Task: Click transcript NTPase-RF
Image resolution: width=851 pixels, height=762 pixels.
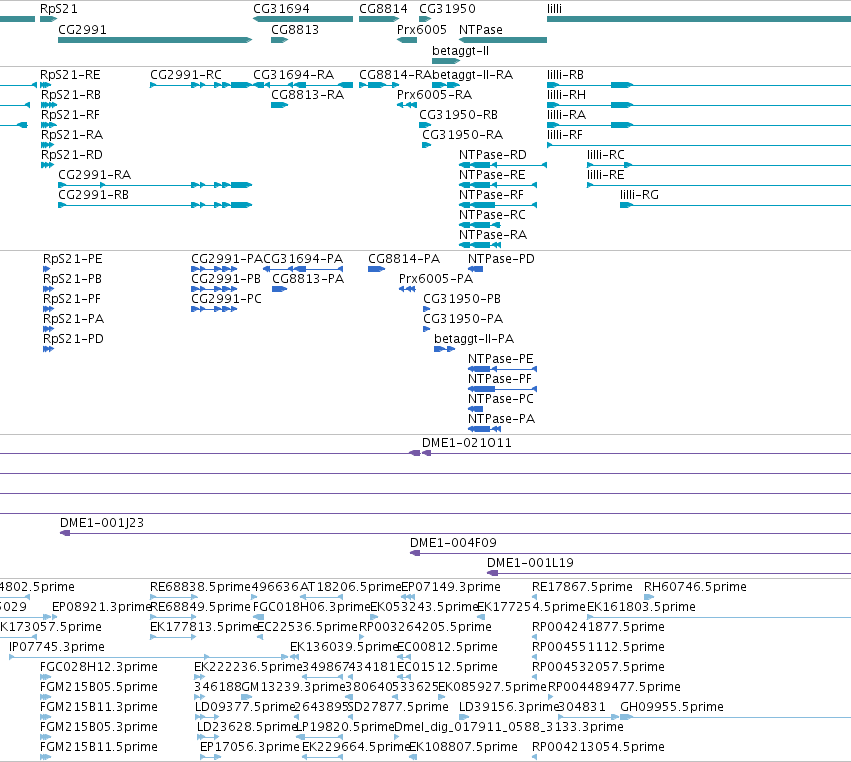Action: pyautogui.click(x=491, y=195)
